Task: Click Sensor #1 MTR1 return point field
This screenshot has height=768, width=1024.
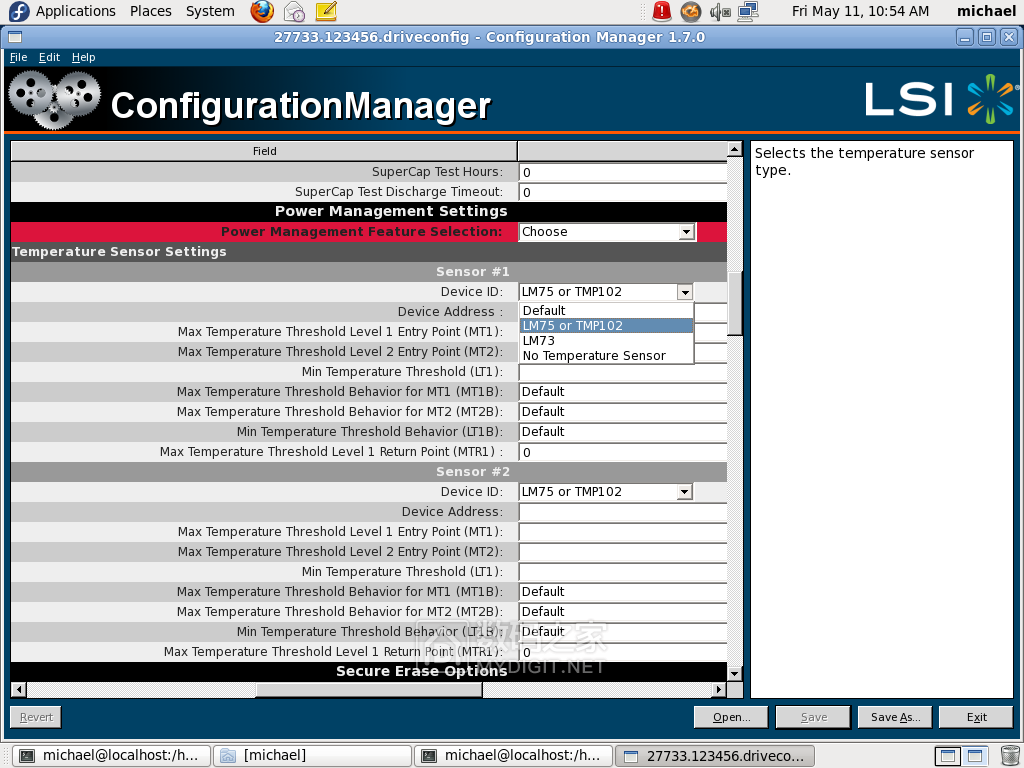Action: coord(623,453)
